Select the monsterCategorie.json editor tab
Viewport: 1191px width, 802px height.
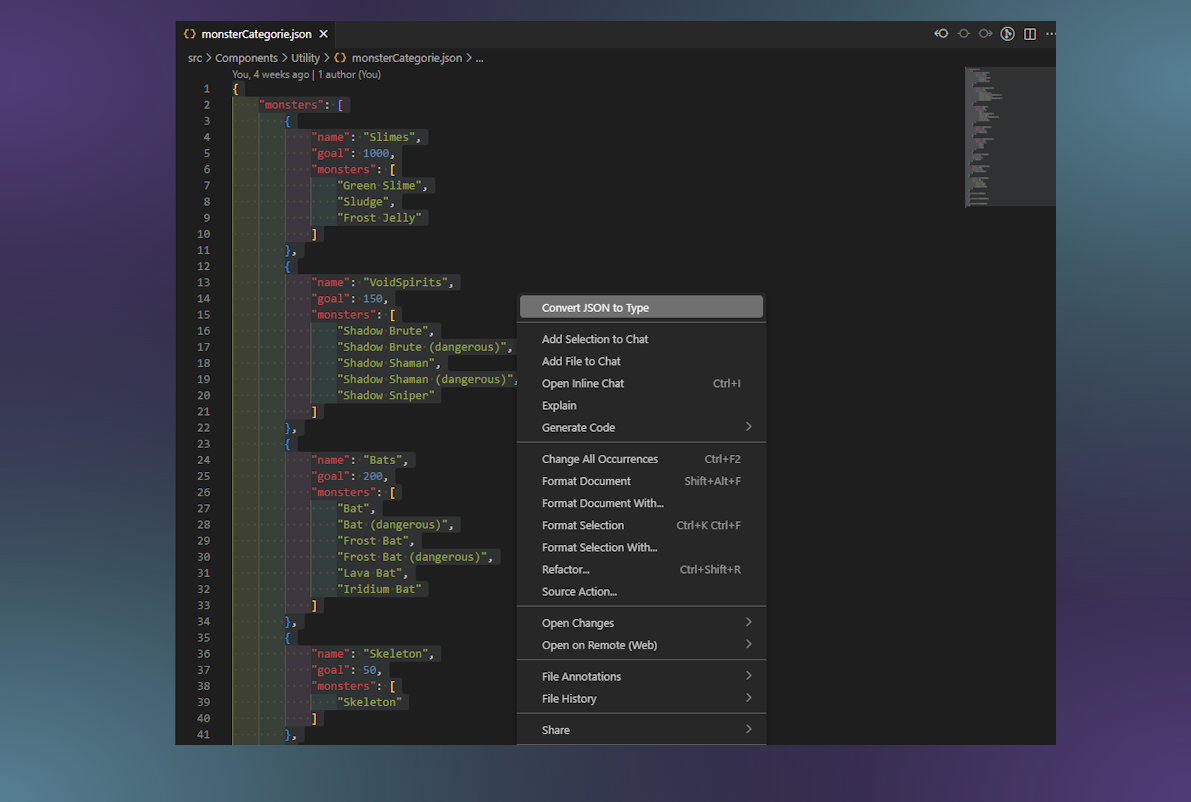click(x=256, y=34)
